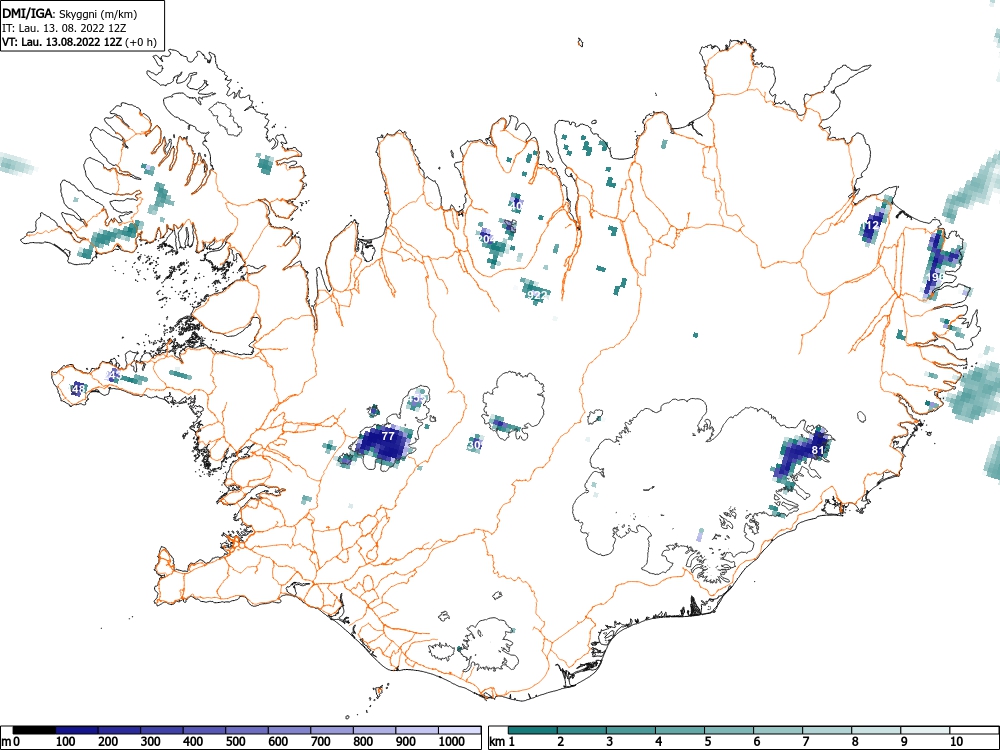Click the '40' visibility value in the north
Screen dimensions: 1000x750
coord(517,205)
